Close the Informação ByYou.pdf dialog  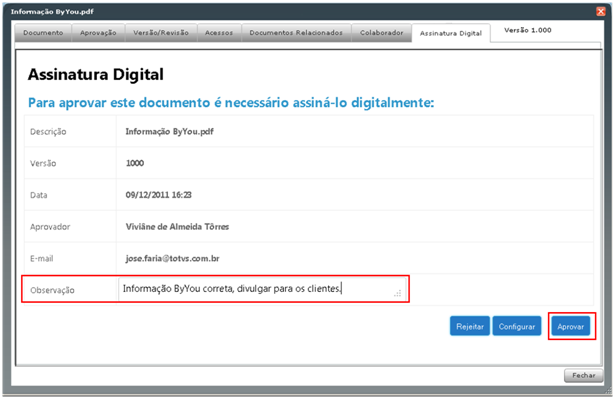(x=600, y=11)
